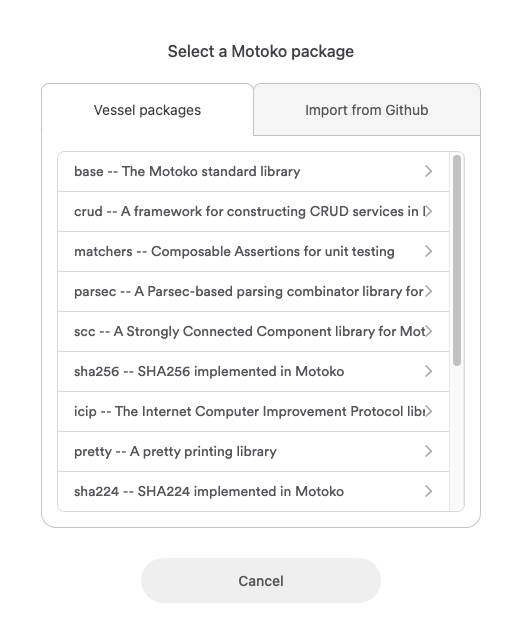
Task: Cancel the package selection dialog
Action: [x=261, y=581]
